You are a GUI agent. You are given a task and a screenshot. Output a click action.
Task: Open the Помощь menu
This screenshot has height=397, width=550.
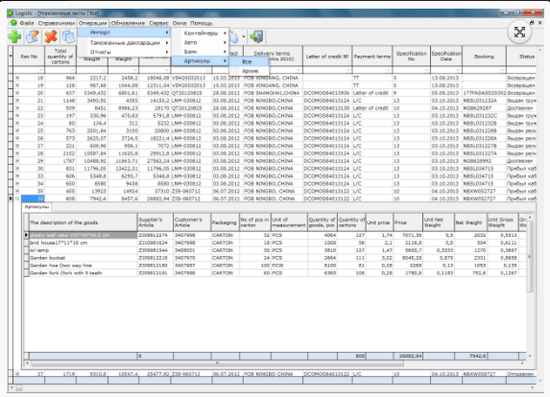coord(201,23)
